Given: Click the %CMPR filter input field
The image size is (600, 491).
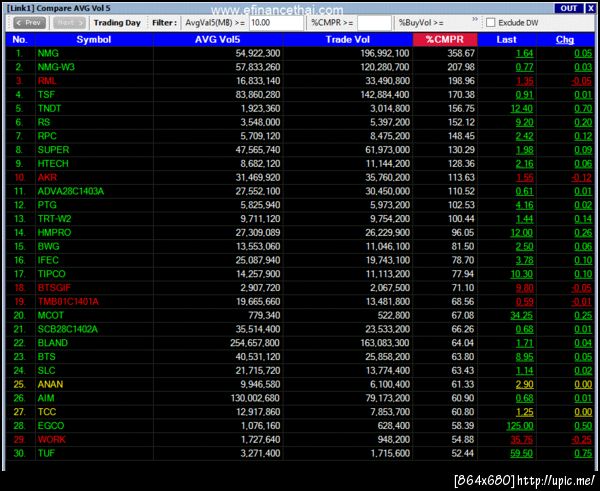Looking at the screenshot, I should click(x=374, y=23).
